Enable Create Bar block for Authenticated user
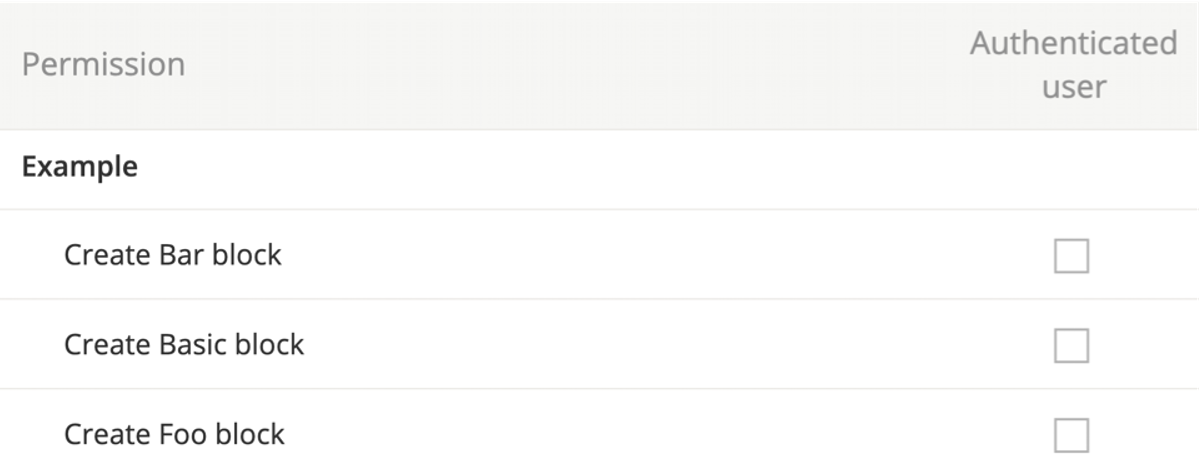Viewport: 1200px width, 476px height. (1071, 256)
